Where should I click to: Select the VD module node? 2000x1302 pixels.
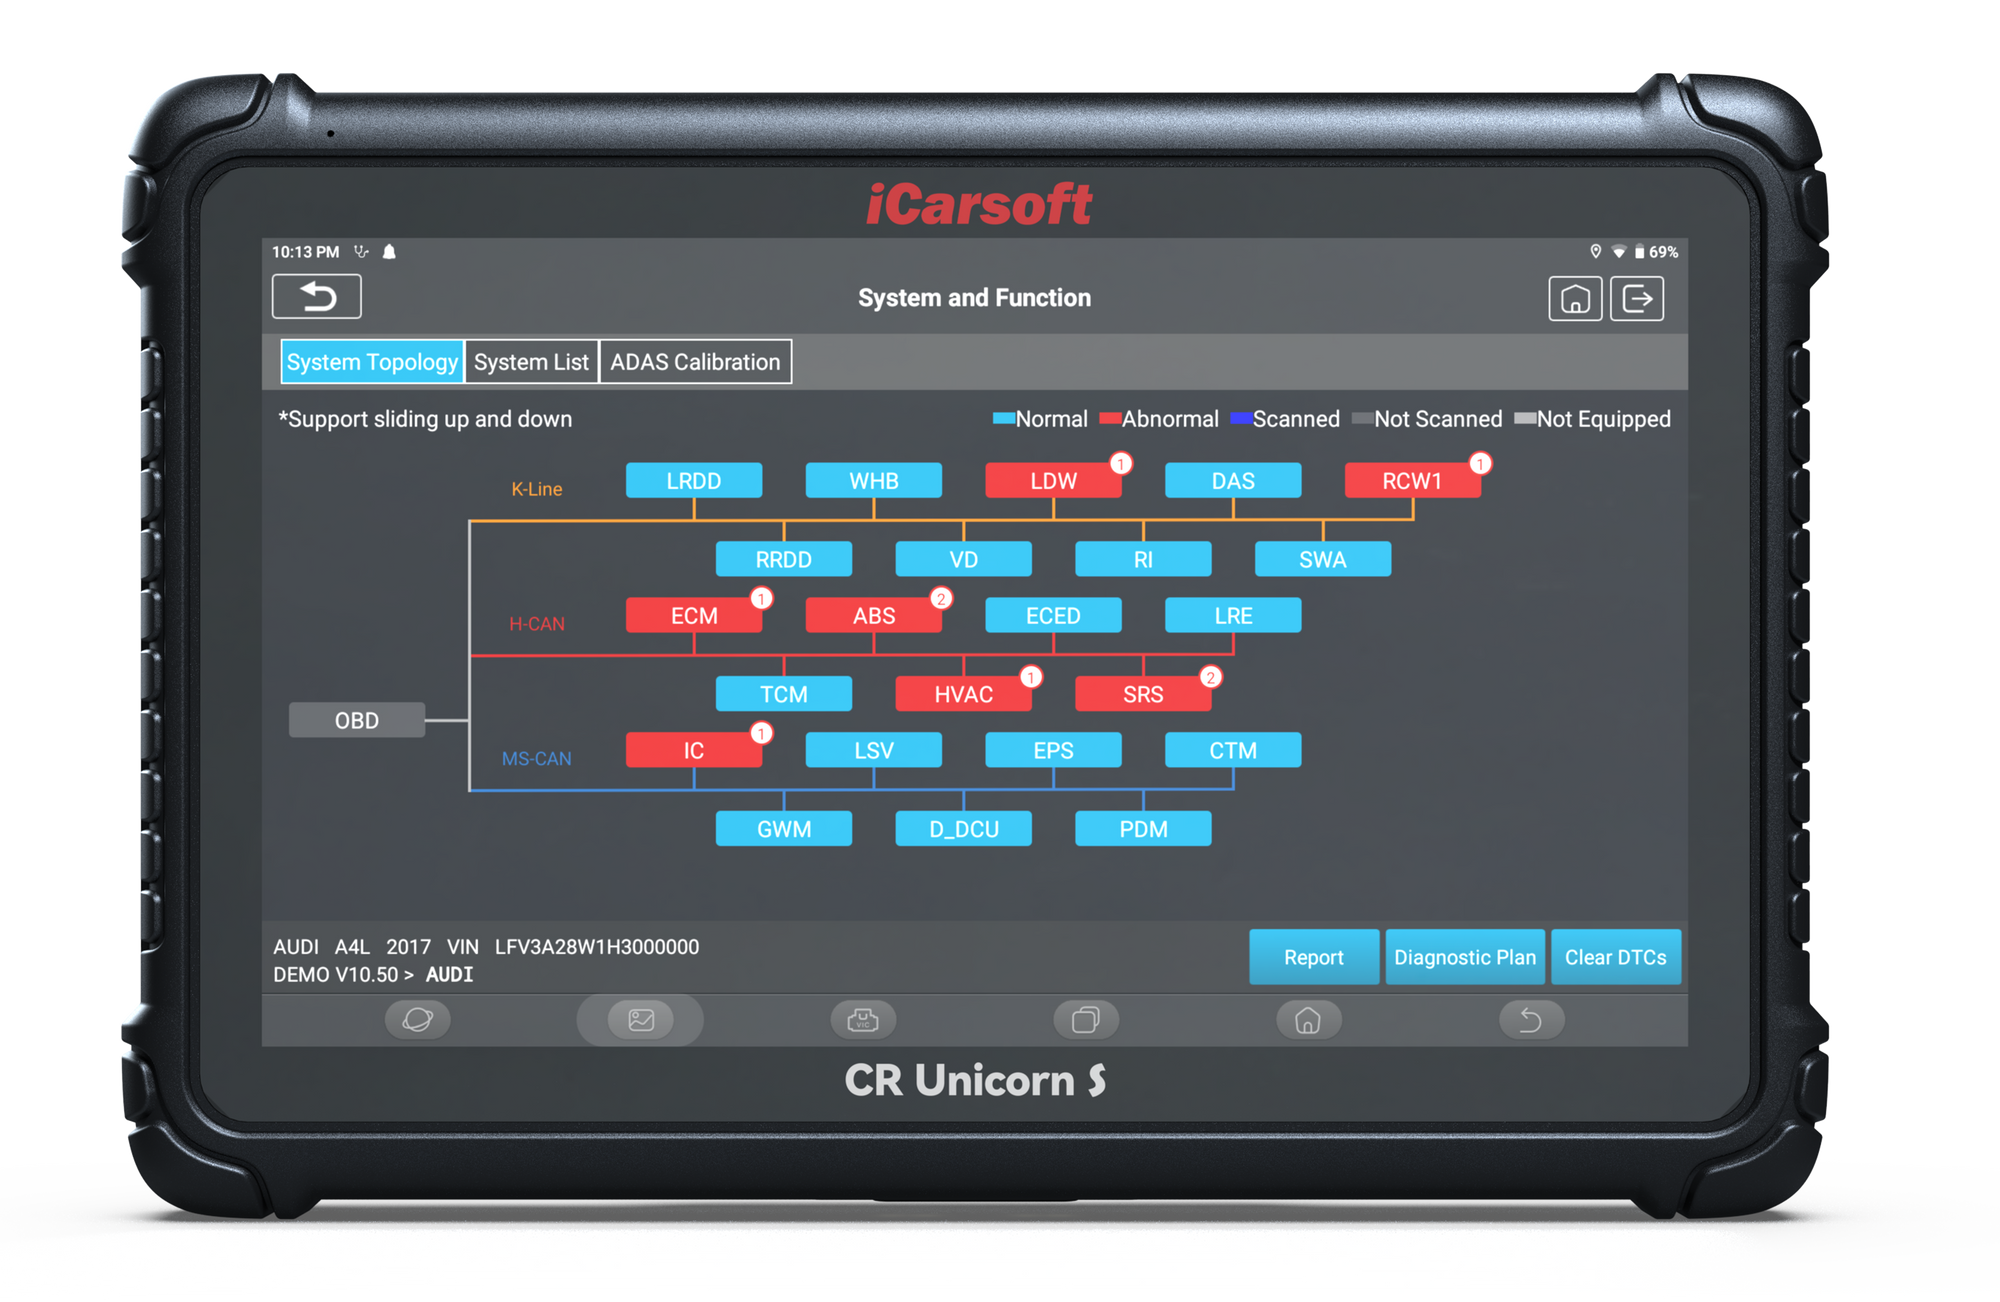pyautogui.click(x=964, y=559)
